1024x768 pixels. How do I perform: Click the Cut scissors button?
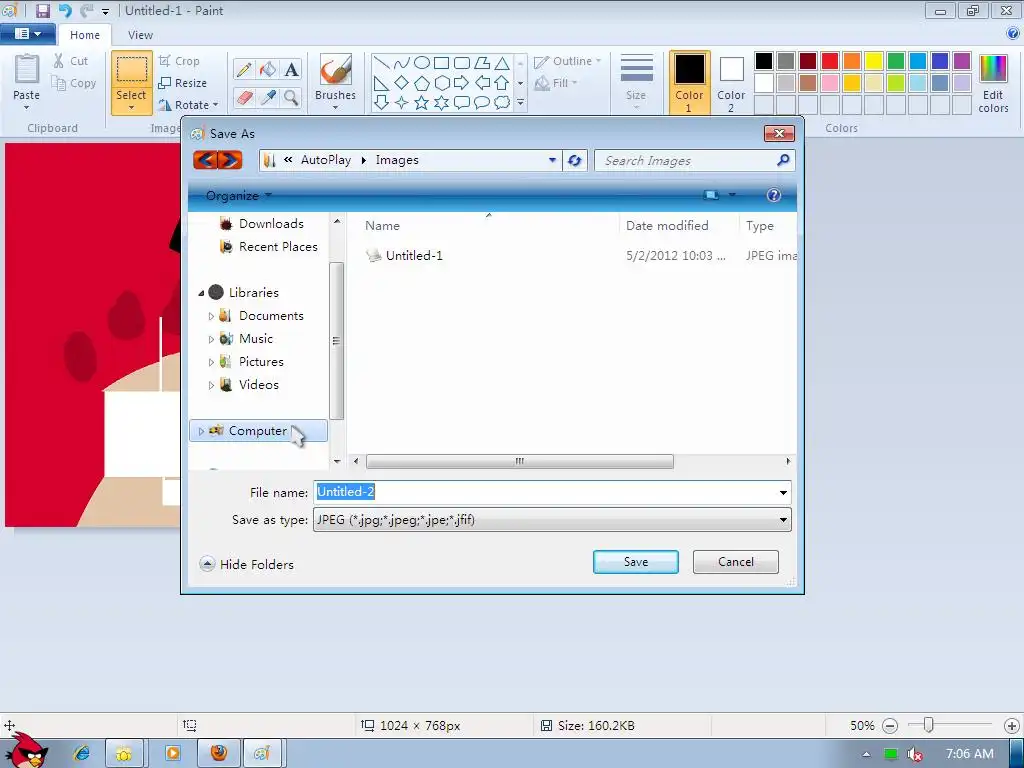pyautogui.click(x=71, y=61)
